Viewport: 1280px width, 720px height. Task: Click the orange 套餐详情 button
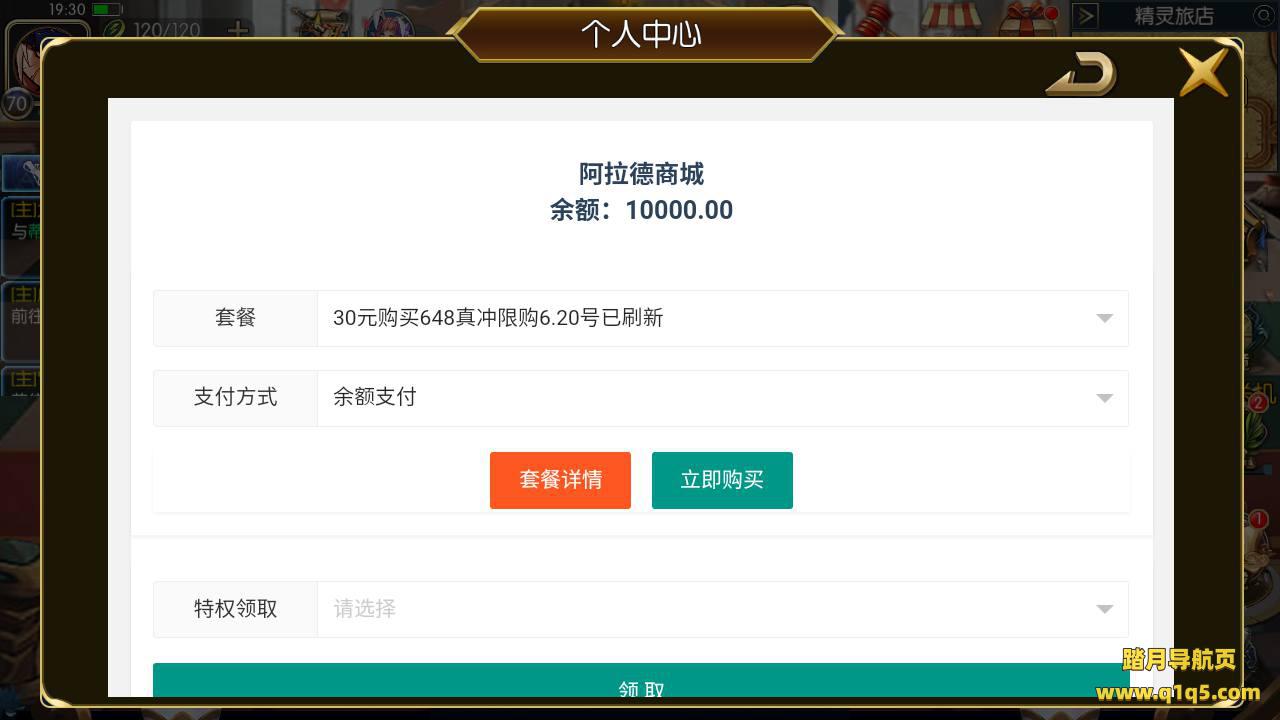[x=560, y=480]
